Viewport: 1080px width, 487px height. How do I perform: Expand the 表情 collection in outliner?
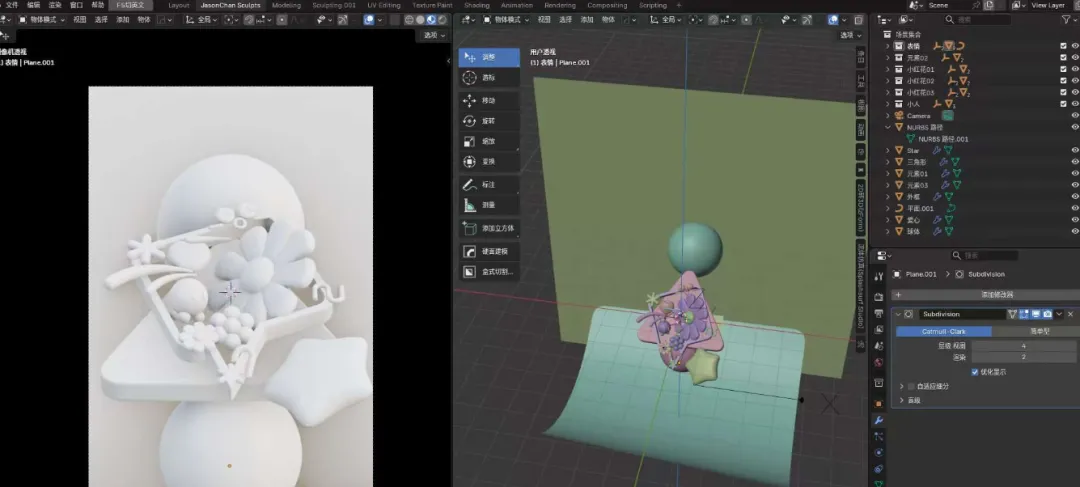pos(888,46)
